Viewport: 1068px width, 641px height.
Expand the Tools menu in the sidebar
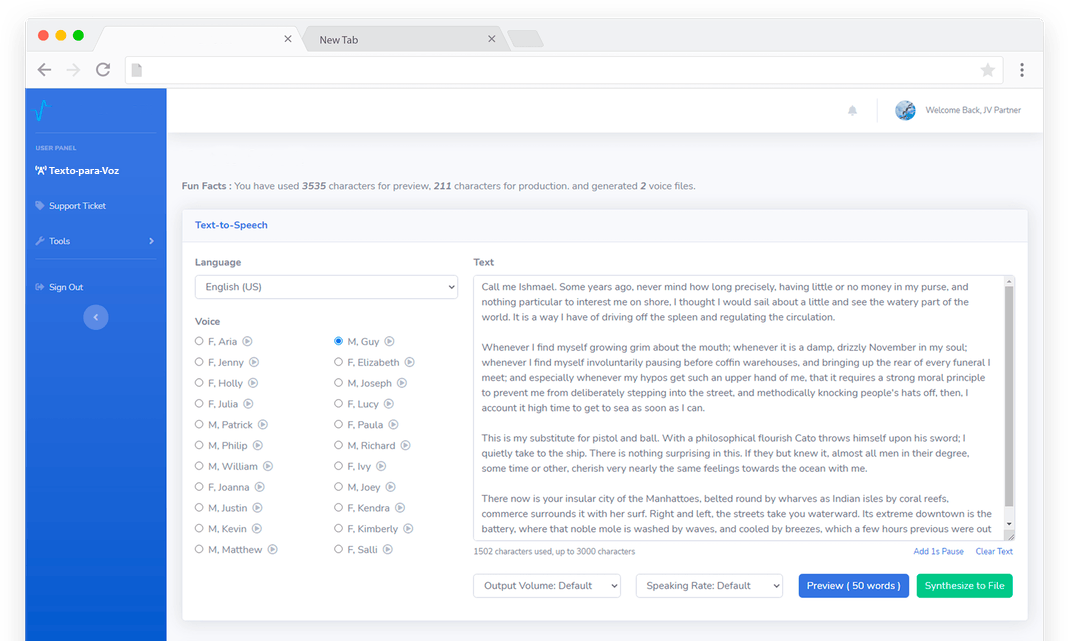click(94, 241)
